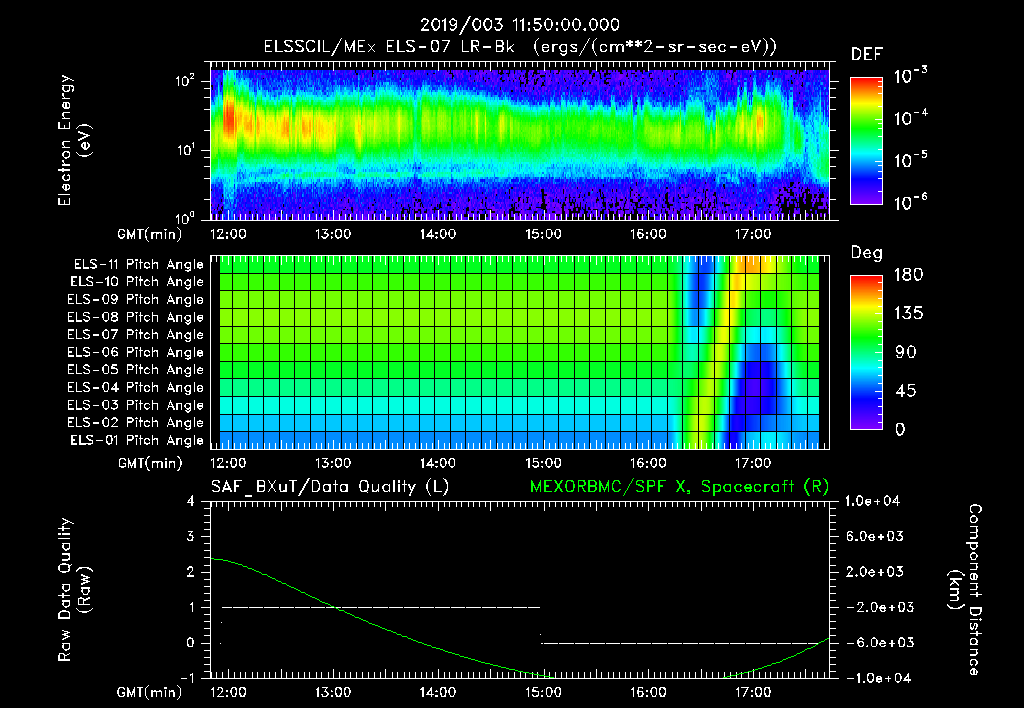The width and height of the screenshot is (1024, 708).
Task: Click the SAF_BXuT/Data Quality (L) title
Action: [x=330, y=487]
